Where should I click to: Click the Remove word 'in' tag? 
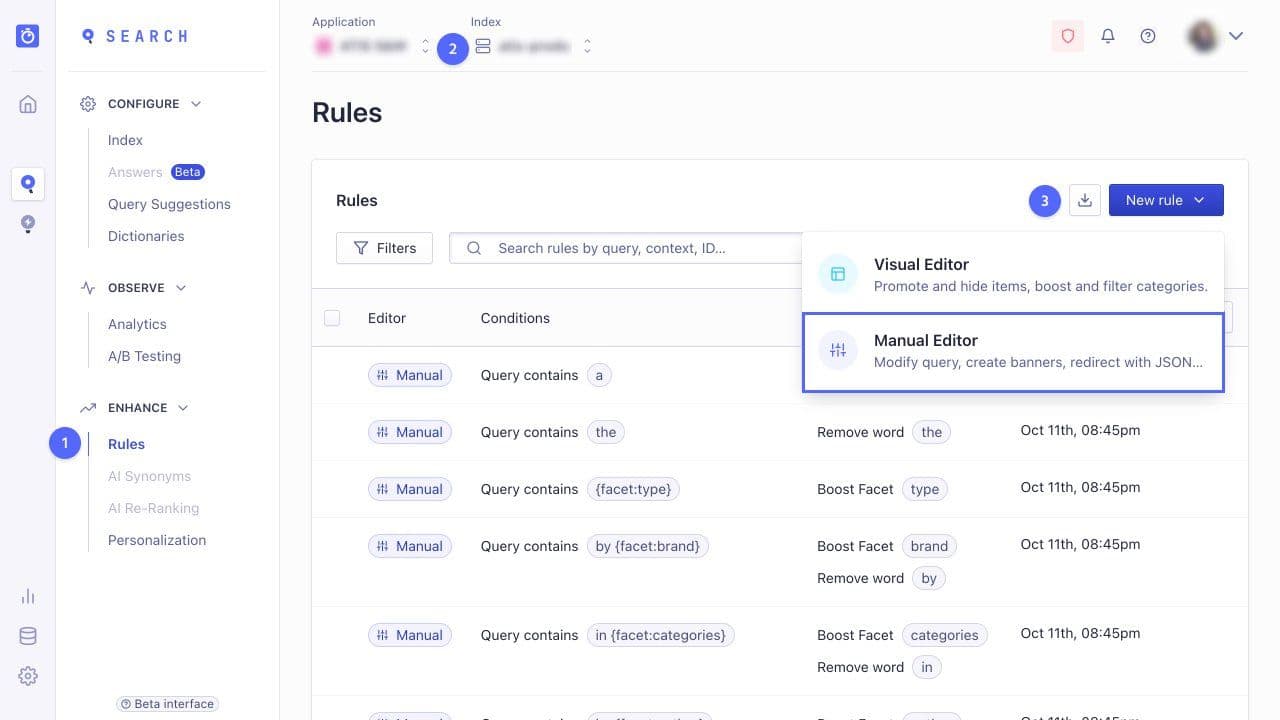click(927, 667)
